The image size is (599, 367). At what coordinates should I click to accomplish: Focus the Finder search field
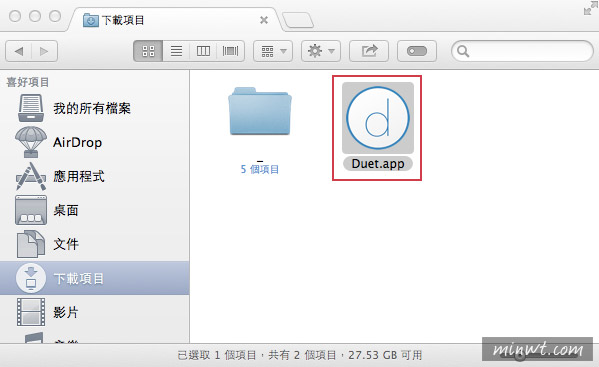(x=522, y=51)
